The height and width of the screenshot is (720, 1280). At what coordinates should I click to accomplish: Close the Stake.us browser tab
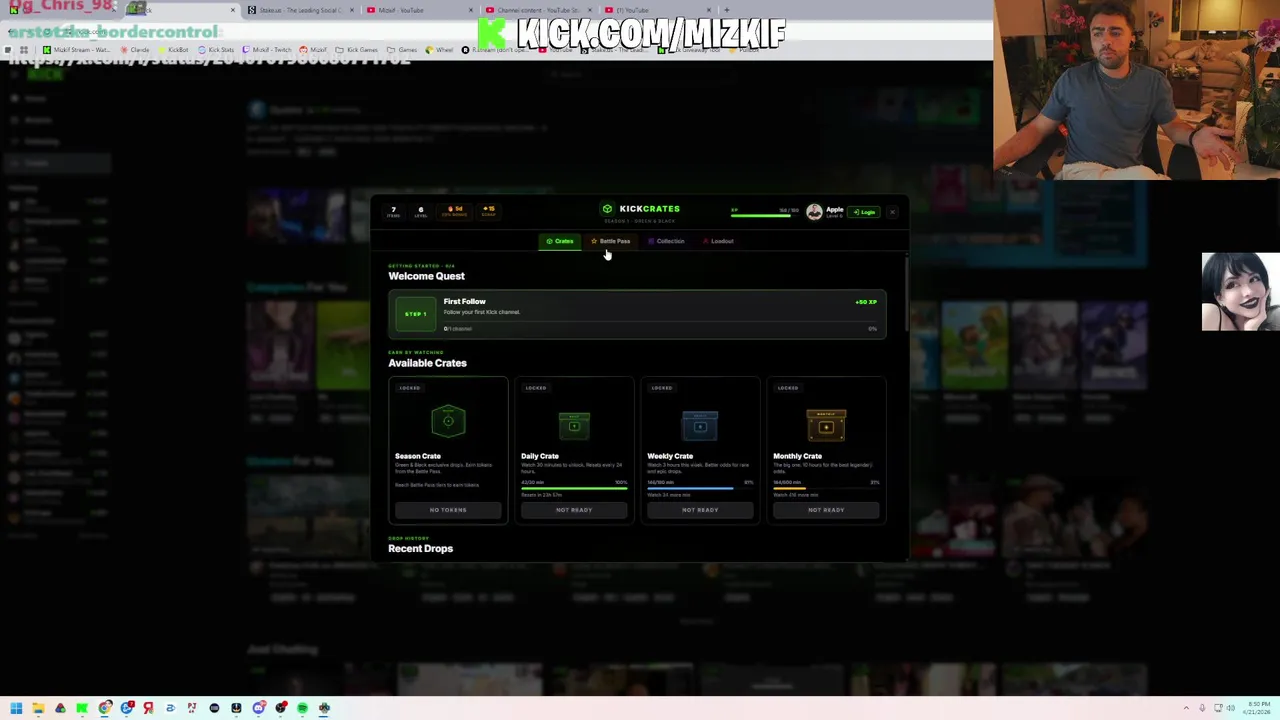click(x=352, y=10)
